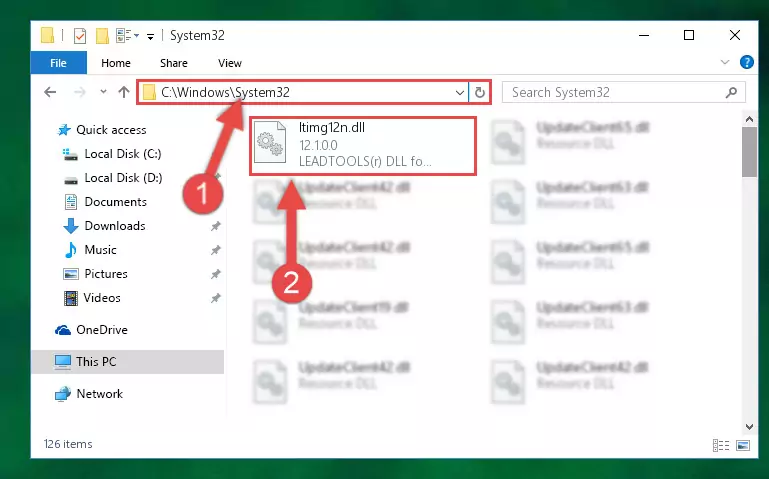Open Local Disk (C:) in sidebar
Screen dimensions: 769x479
pyautogui.click(x=123, y=153)
